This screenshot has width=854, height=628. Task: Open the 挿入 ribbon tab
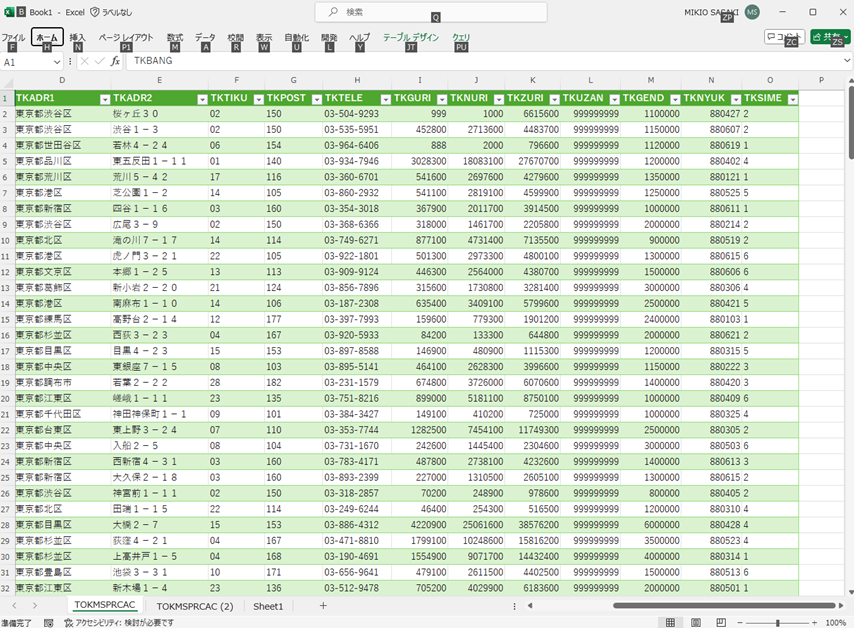click(x=77, y=37)
